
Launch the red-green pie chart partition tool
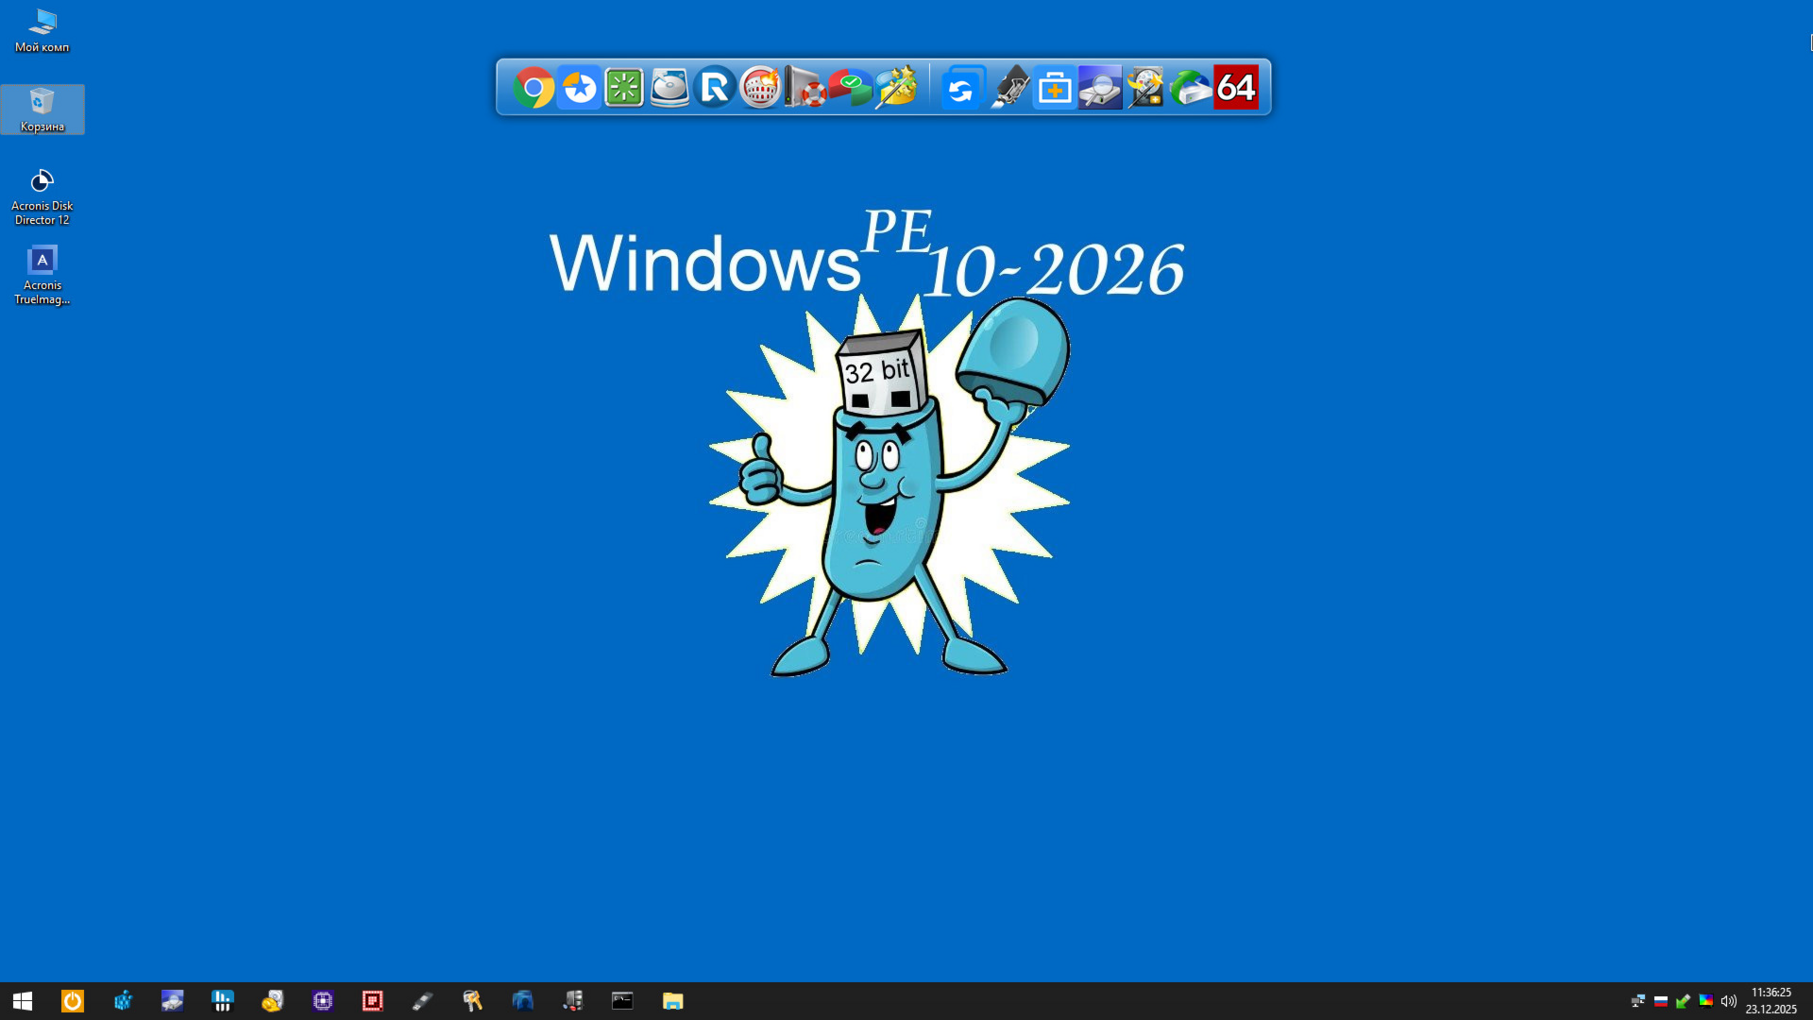pyautogui.click(x=851, y=88)
